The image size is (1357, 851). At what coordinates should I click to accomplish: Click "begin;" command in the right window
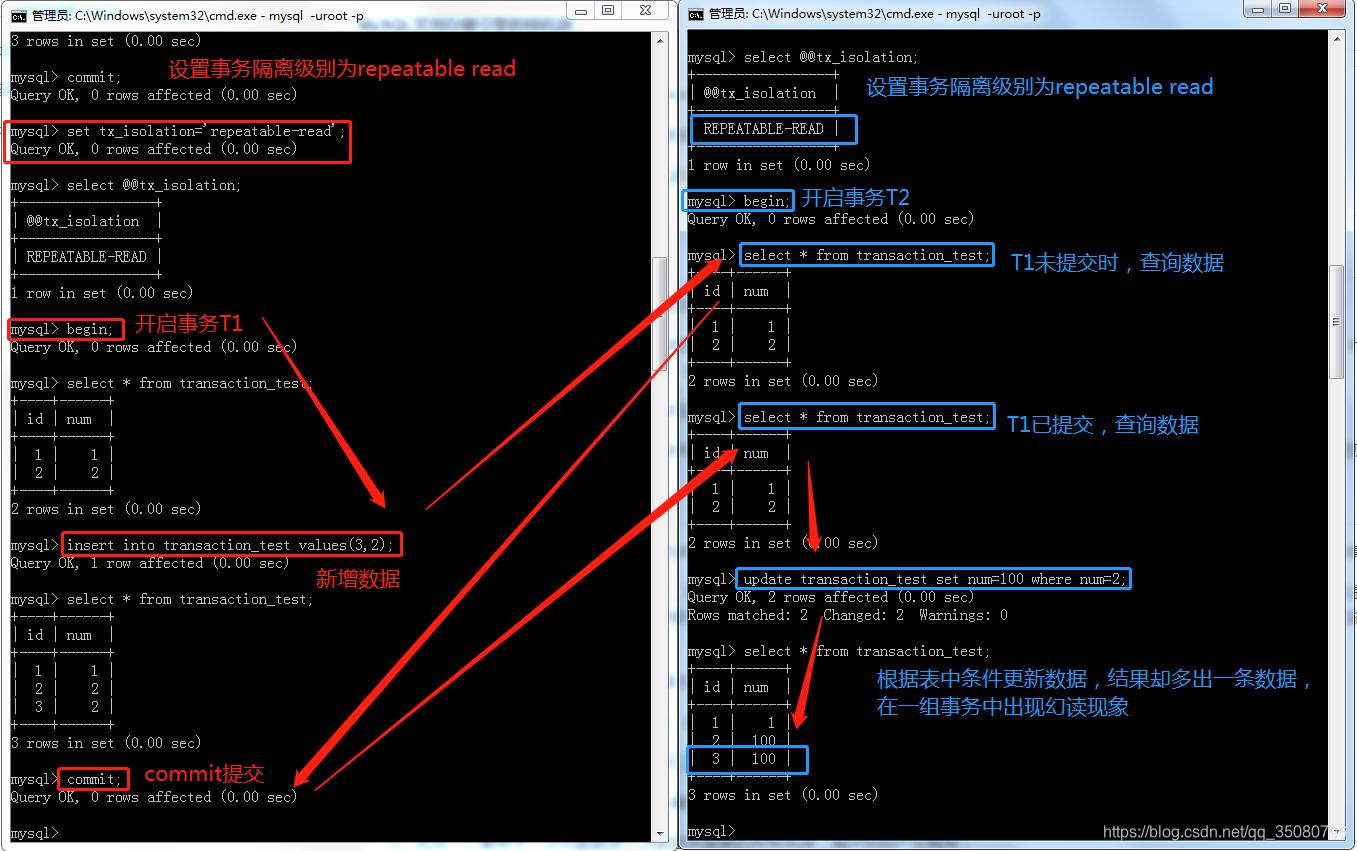click(739, 201)
